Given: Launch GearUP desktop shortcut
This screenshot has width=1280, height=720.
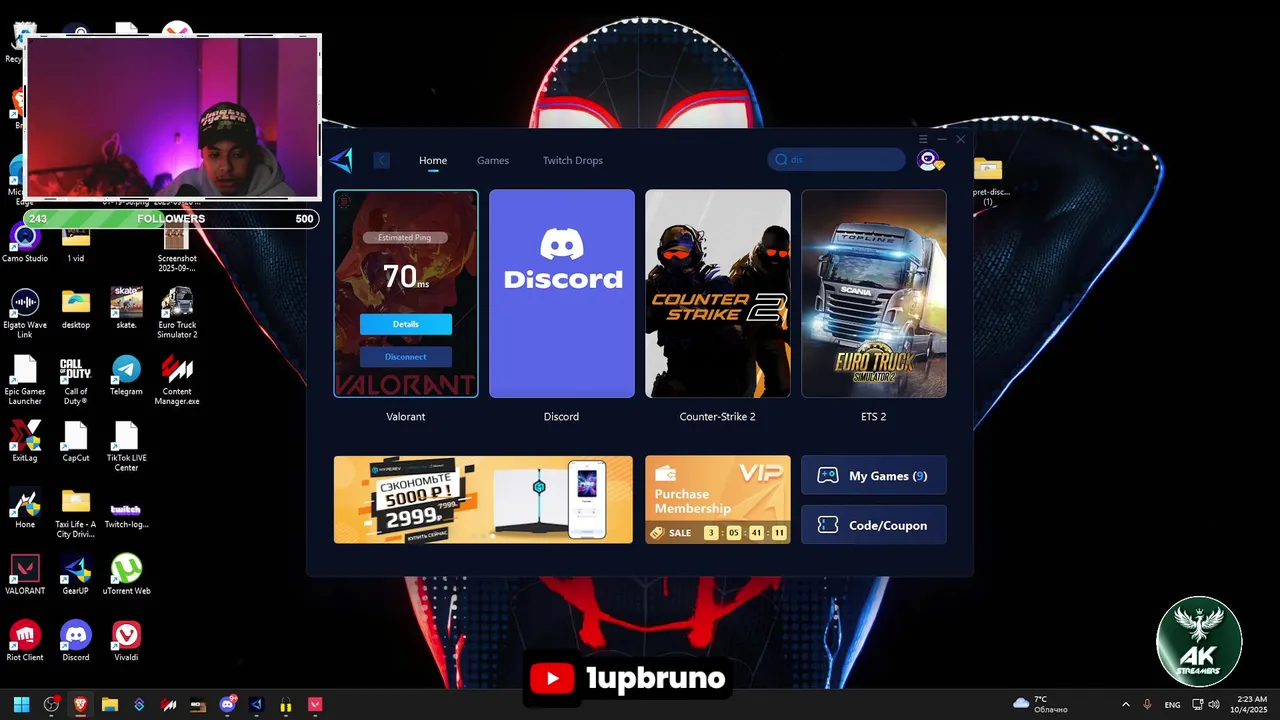Looking at the screenshot, I should coord(76,575).
